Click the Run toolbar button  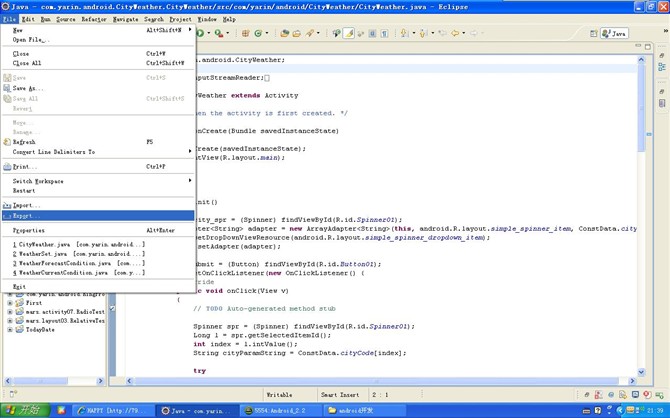pos(200,33)
